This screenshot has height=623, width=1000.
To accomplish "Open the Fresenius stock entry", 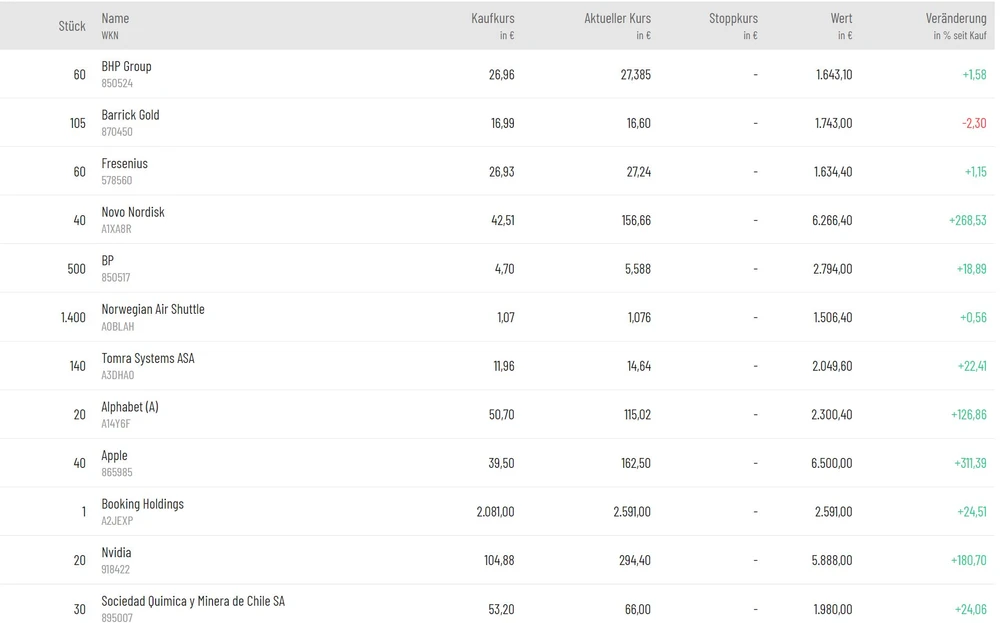I will click(124, 164).
